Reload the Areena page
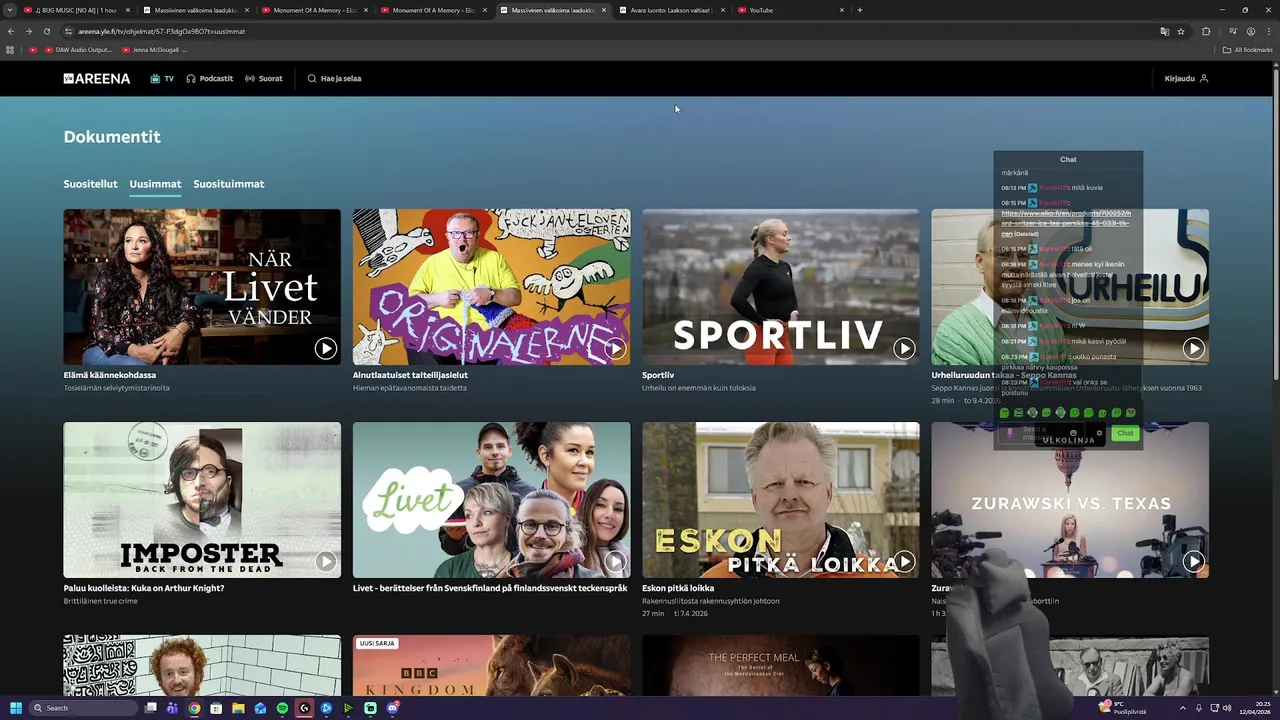 (46, 31)
